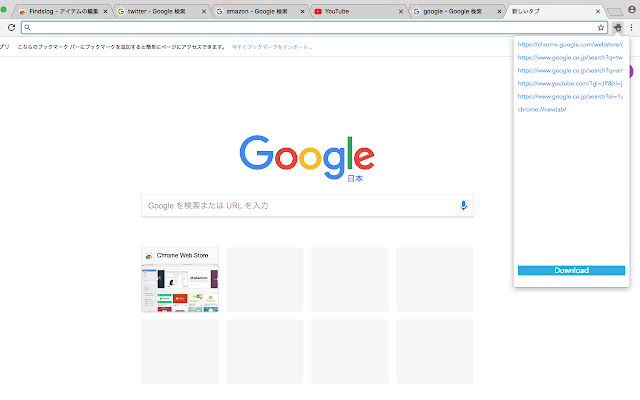Open the user profile icon at top right
Viewport: 640px width, 400px height.
point(632,10)
